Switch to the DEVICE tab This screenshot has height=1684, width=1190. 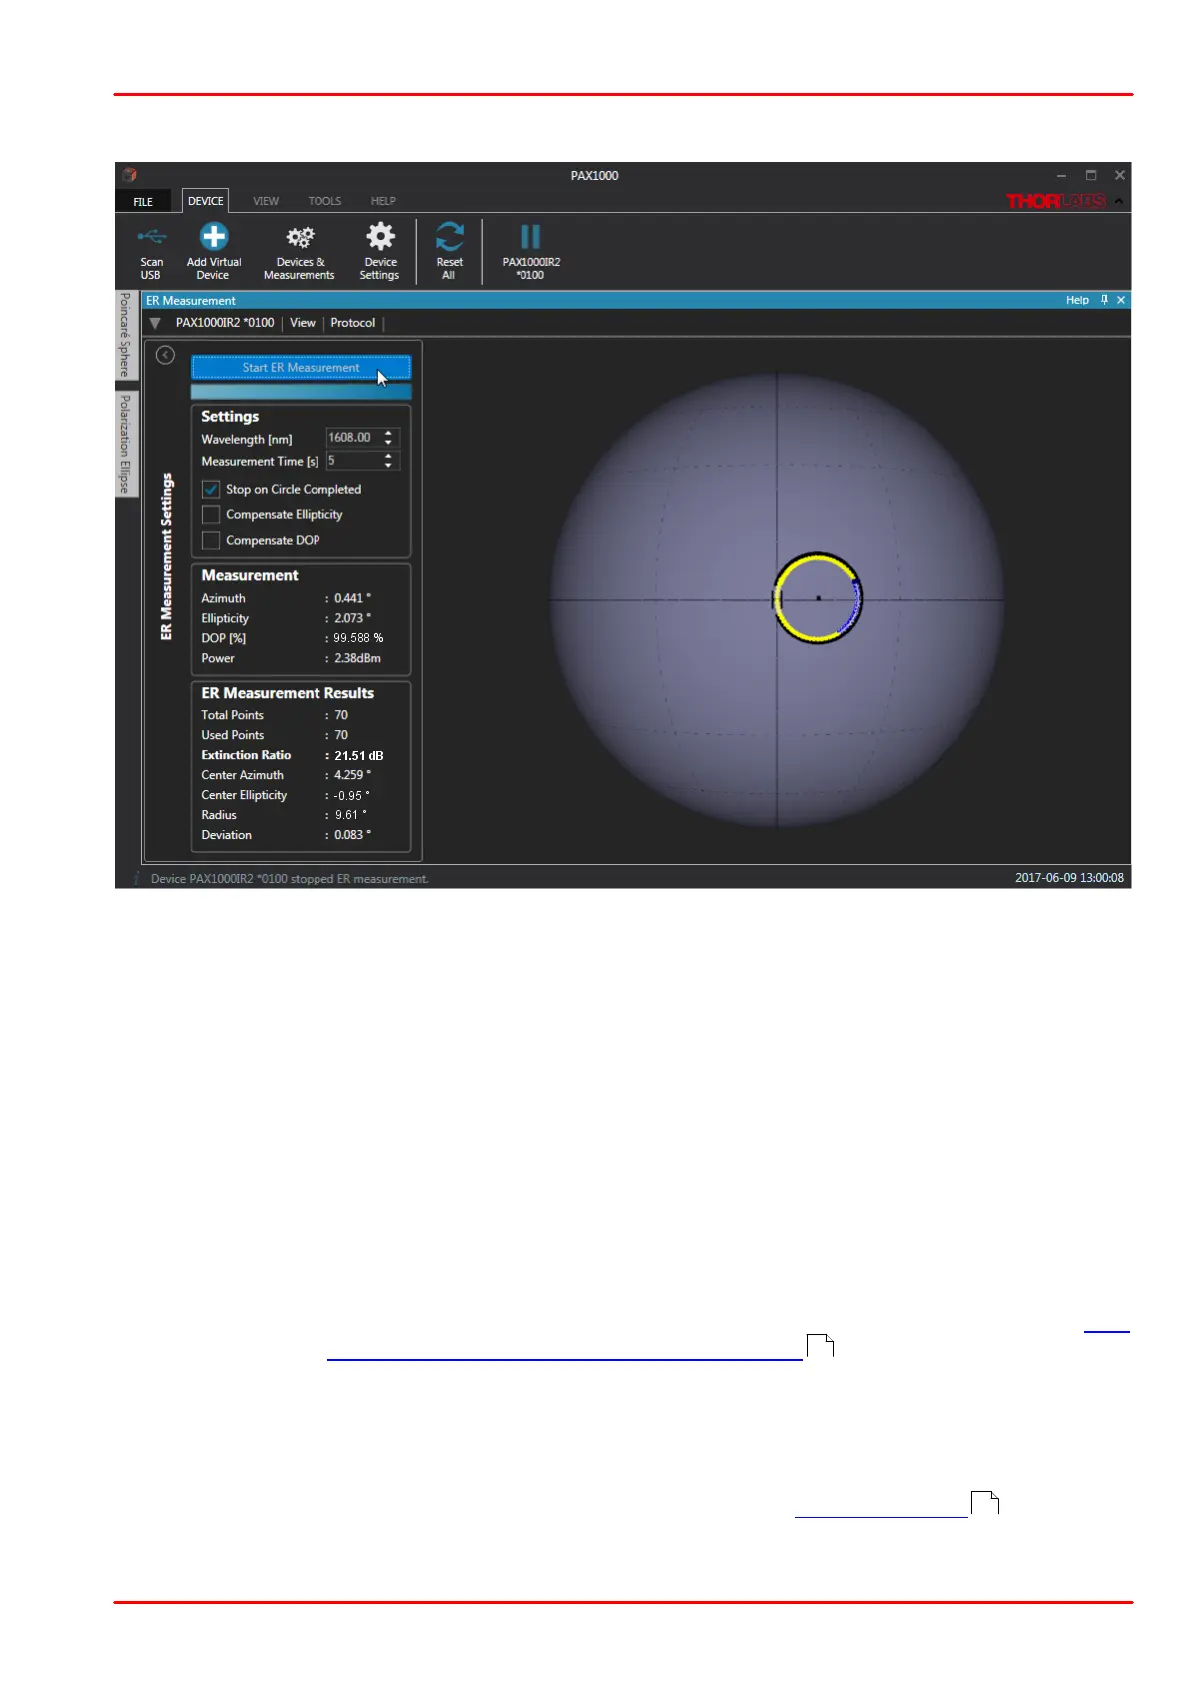206,201
